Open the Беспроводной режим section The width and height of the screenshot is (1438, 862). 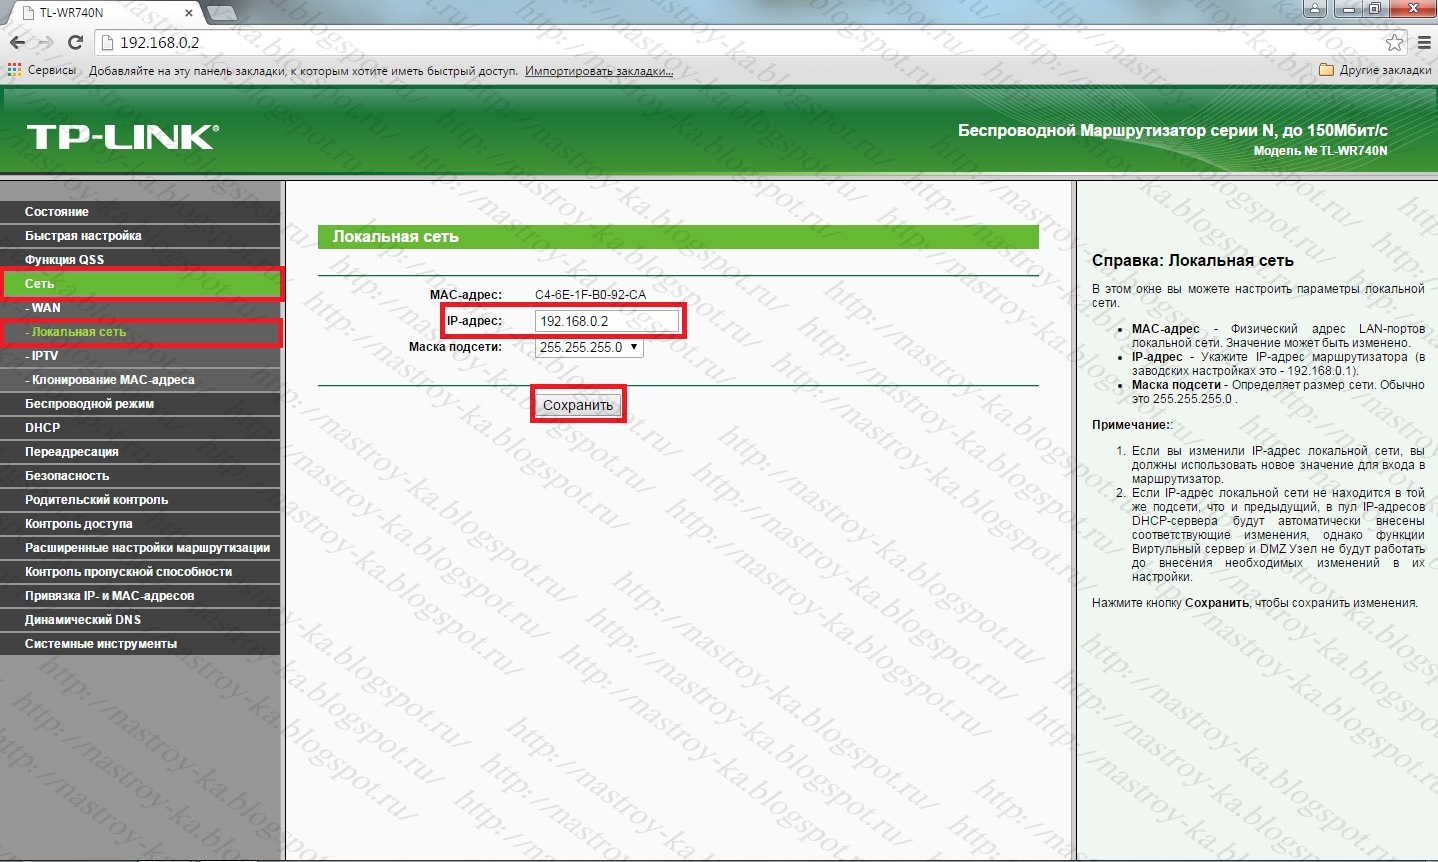pos(140,404)
